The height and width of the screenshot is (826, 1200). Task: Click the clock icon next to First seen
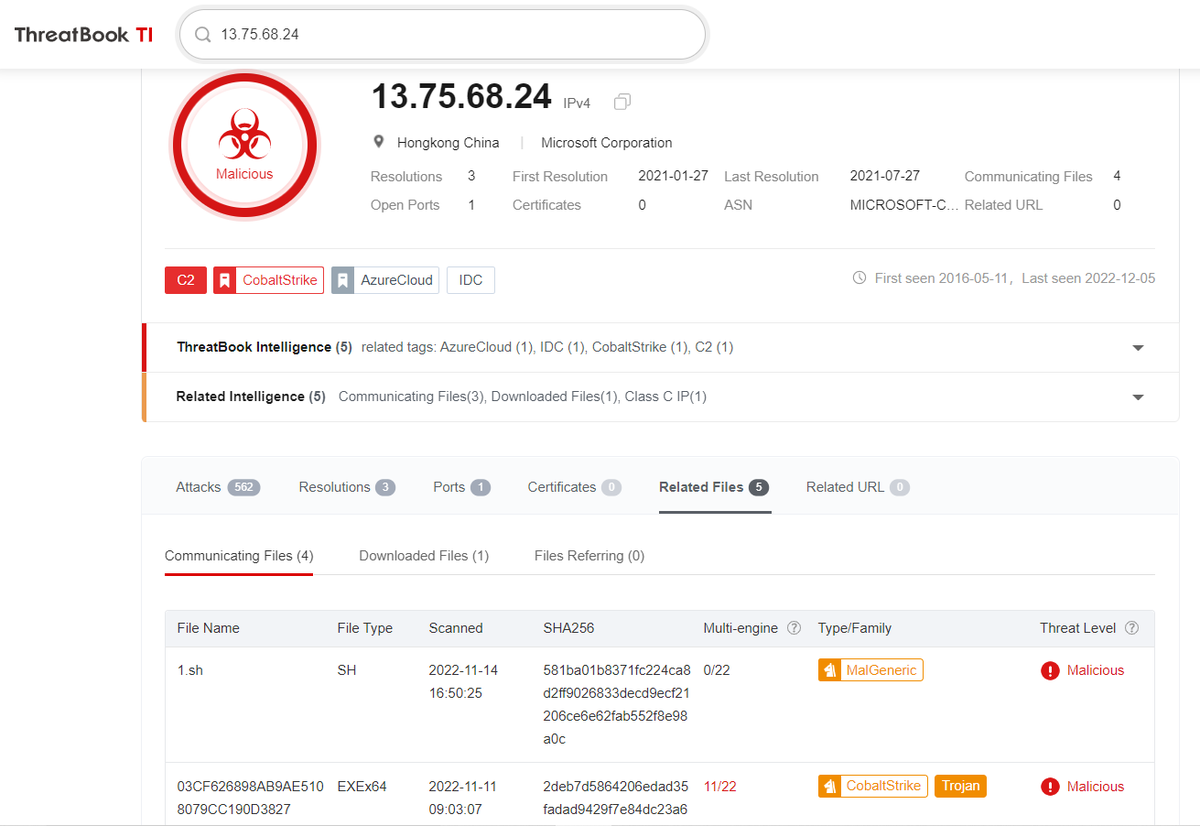(859, 278)
